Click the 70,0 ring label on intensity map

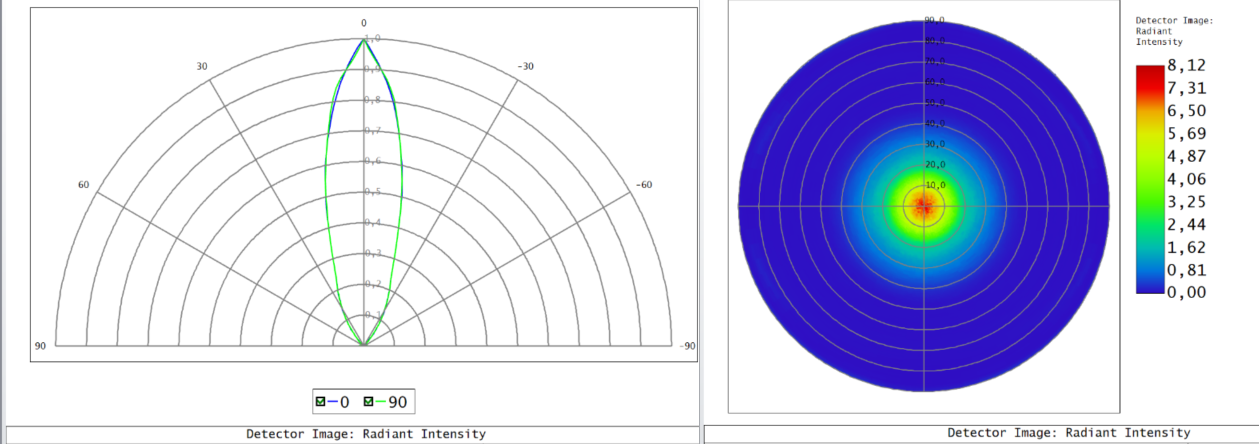click(934, 62)
